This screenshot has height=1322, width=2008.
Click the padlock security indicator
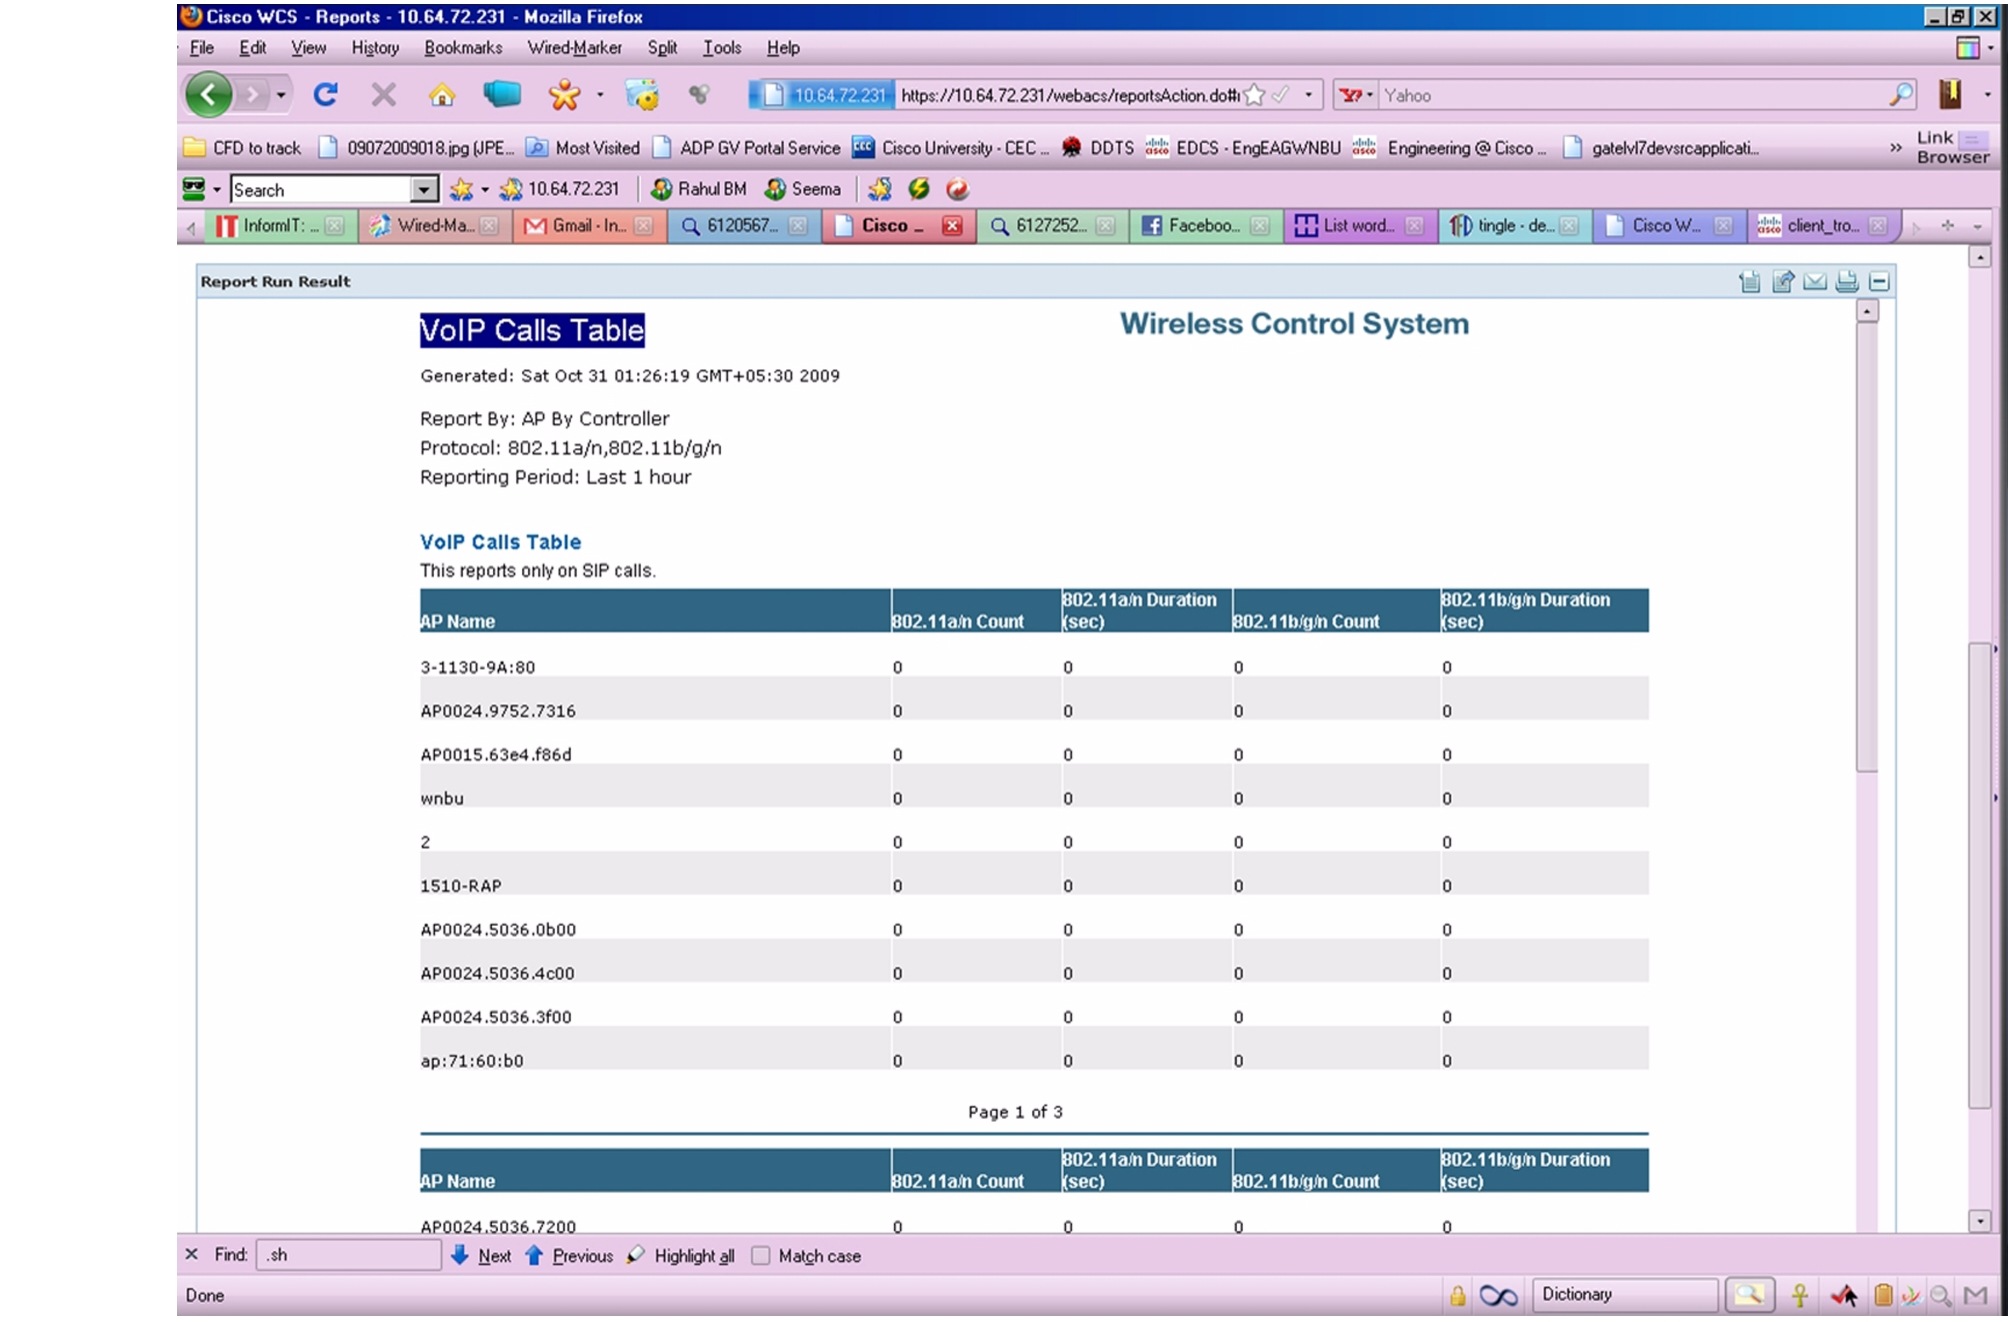tap(1460, 1293)
